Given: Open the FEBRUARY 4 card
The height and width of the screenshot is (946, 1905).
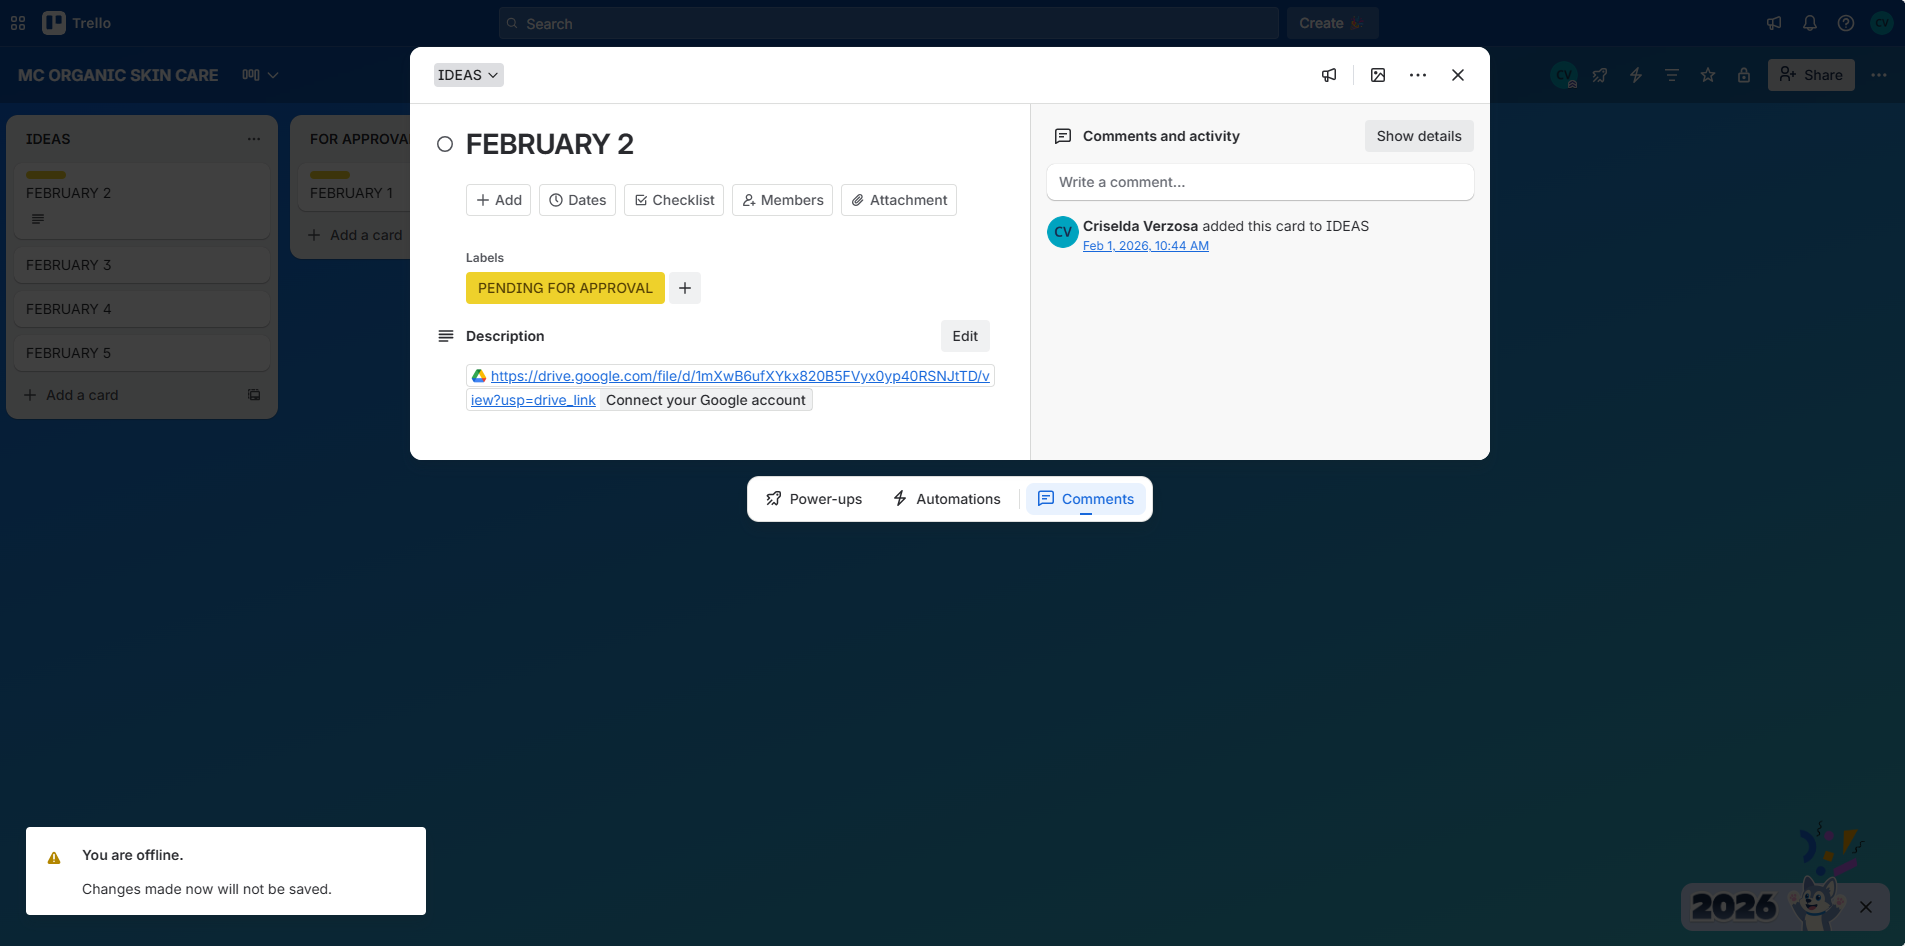Looking at the screenshot, I should point(142,309).
